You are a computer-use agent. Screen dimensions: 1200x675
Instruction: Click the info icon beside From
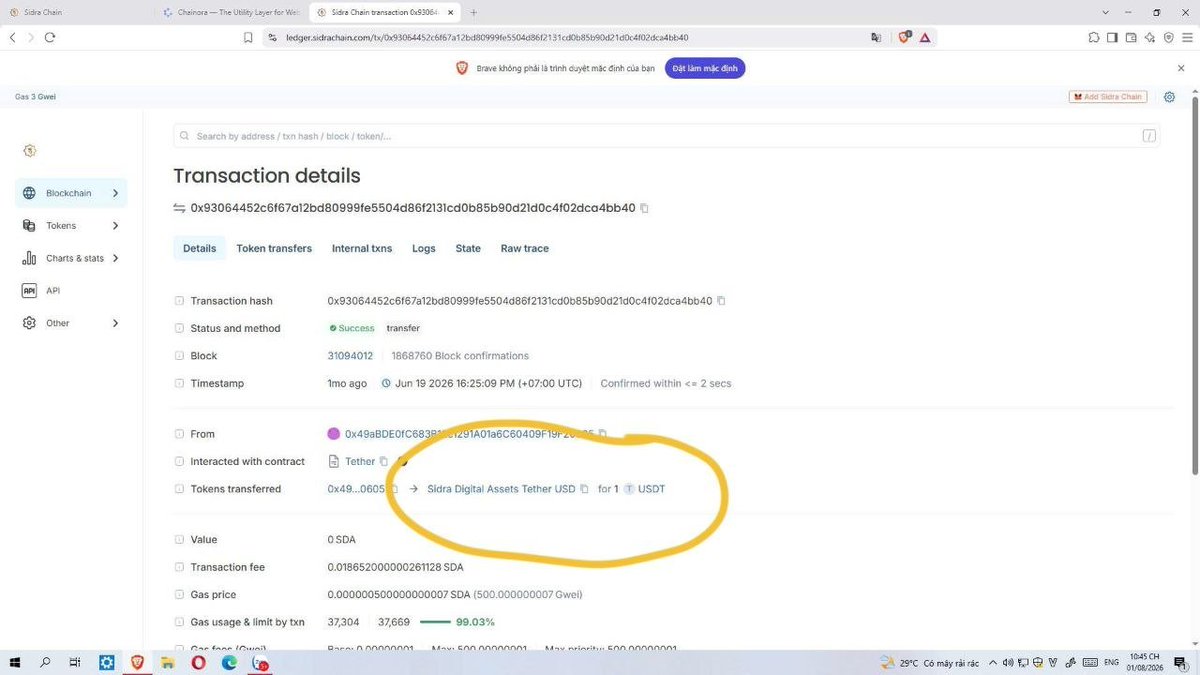180,434
